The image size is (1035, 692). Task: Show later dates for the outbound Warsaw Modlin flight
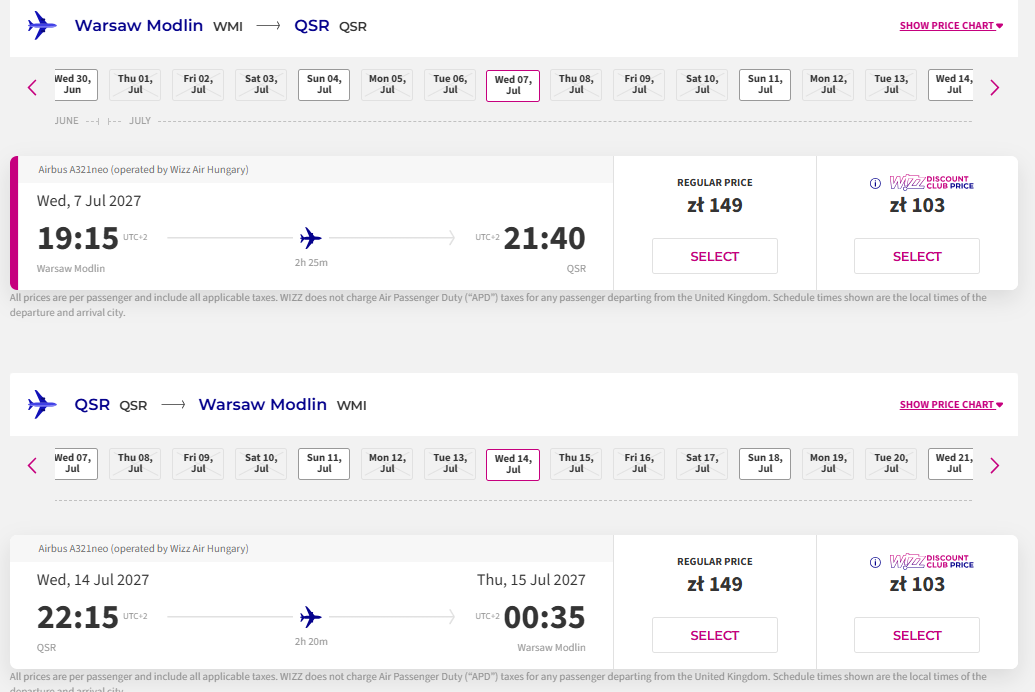click(x=995, y=87)
